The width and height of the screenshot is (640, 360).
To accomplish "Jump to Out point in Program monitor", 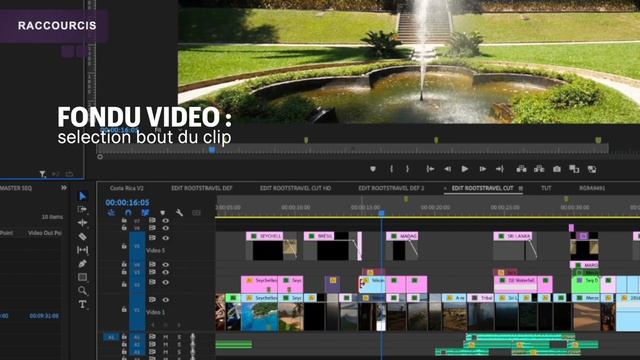I will click(500, 169).
